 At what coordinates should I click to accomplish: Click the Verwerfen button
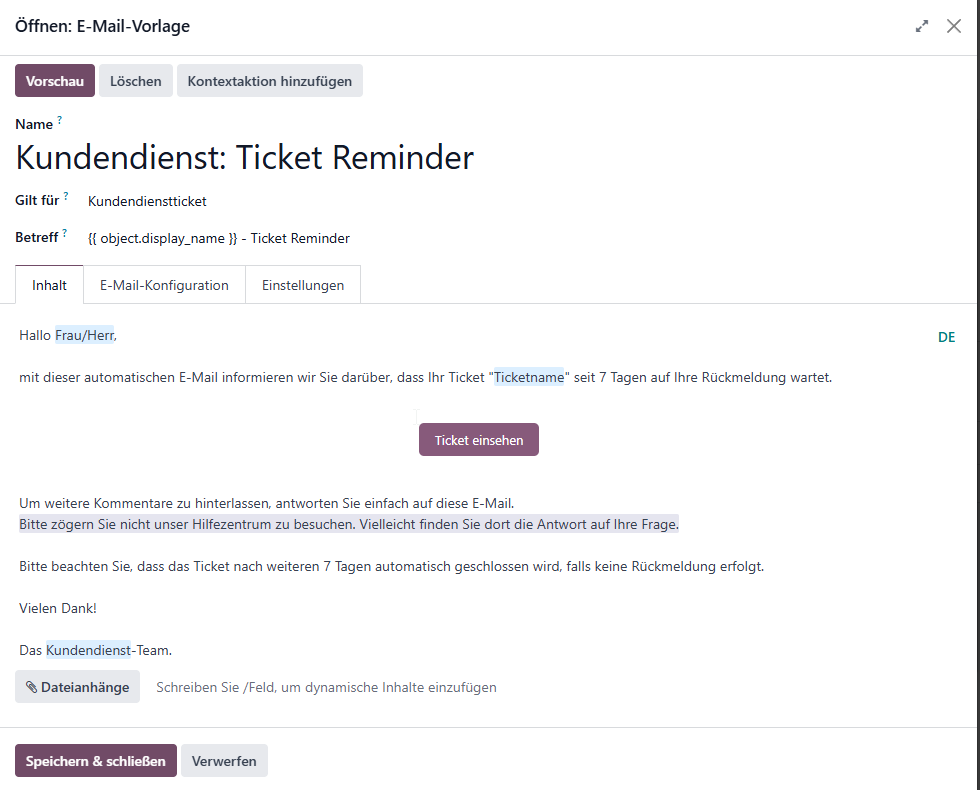point(224,761)
